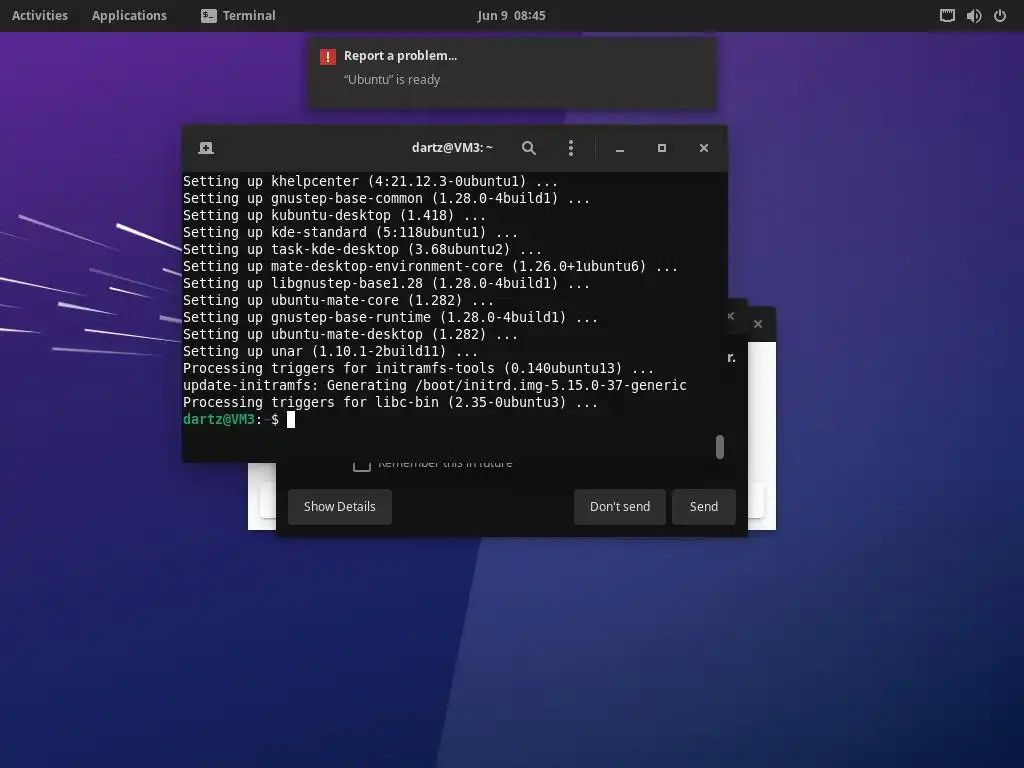The height and width of the screenshot is (768, 1024).
Task: Click the line Setting up unar
Action: click(x=330, y=351)
